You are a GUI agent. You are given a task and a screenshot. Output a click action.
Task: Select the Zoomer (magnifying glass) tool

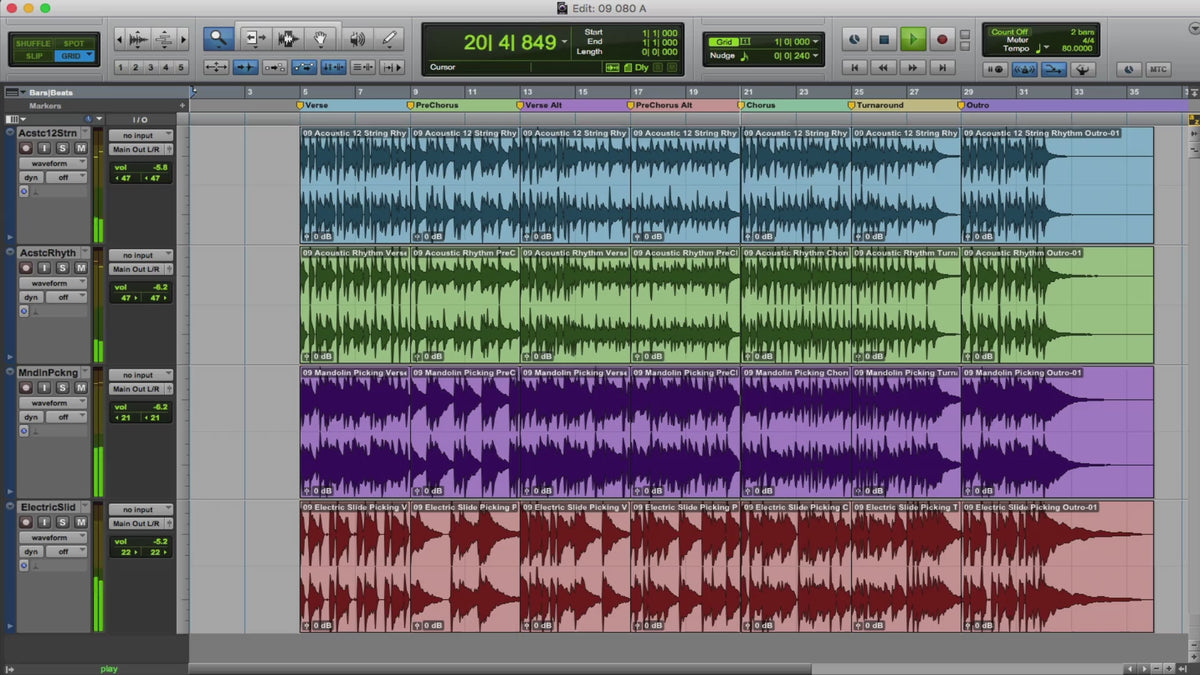click(x=219, y=39)
